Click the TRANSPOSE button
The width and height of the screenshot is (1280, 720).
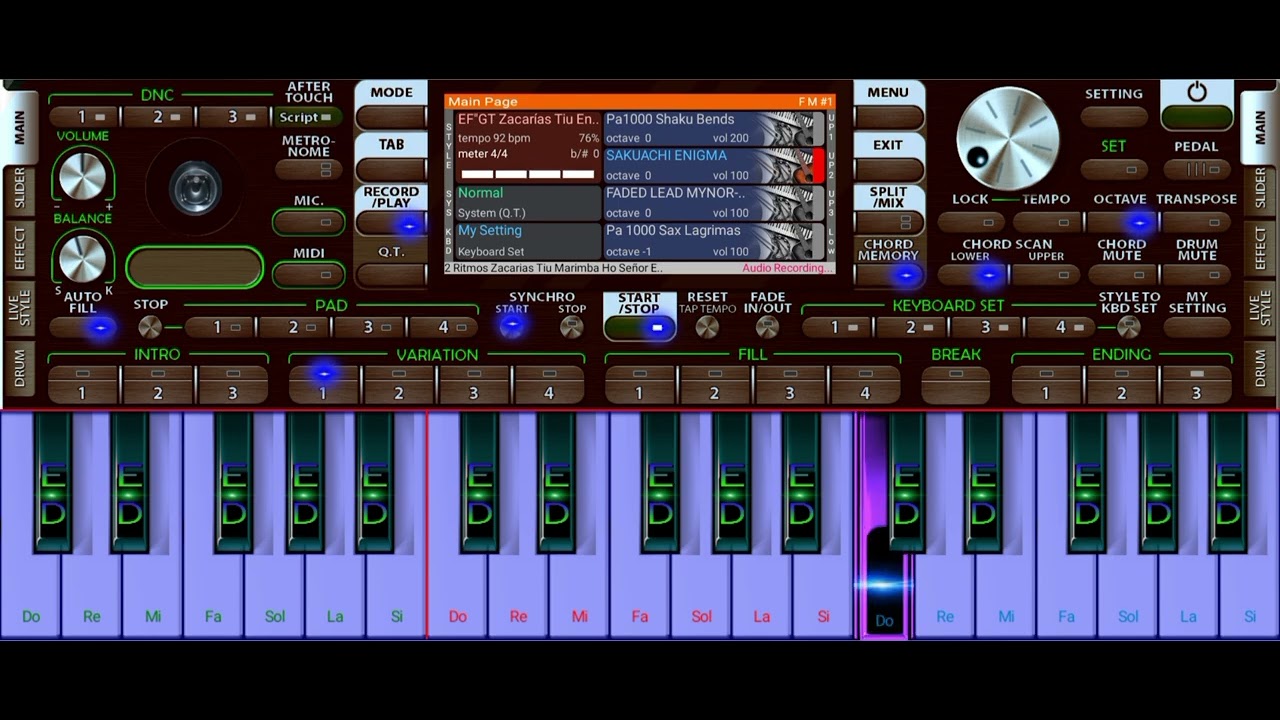1196,222
